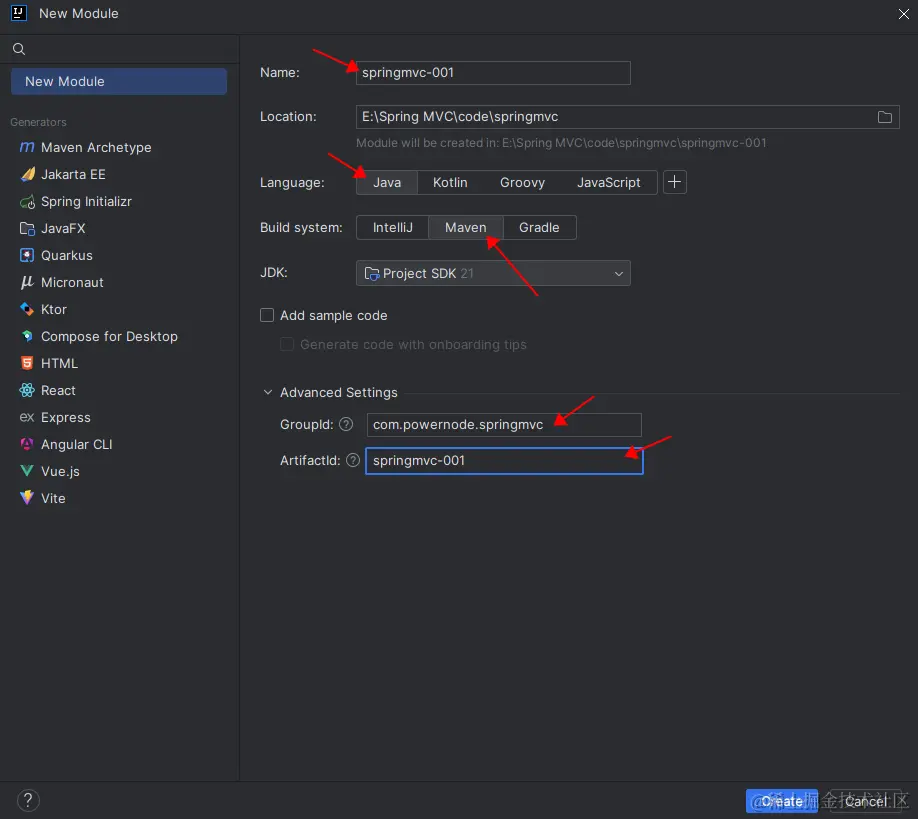Choose the Ktor generator
Viewport: 918px width, 819px height.
pyautogui.click(x=43, y=309)
